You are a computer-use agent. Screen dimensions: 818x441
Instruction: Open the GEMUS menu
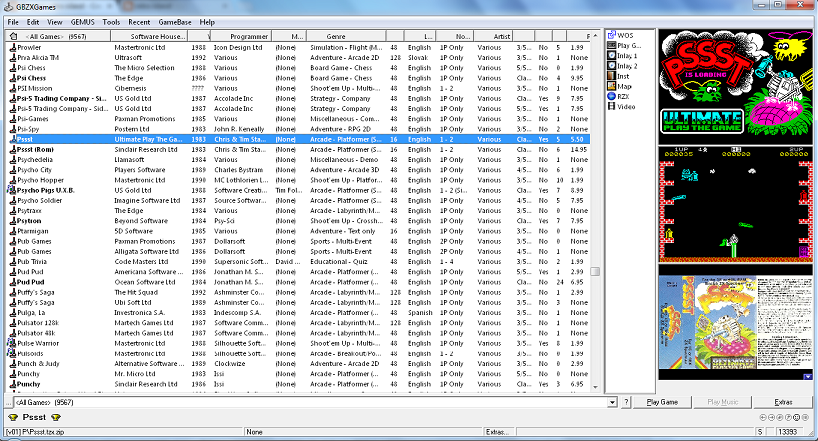click(x=82, y=22)
